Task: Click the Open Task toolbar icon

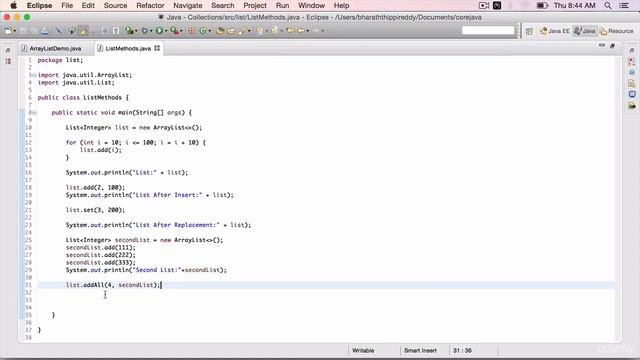Action: pyautogui.click(x=231, y=31)
